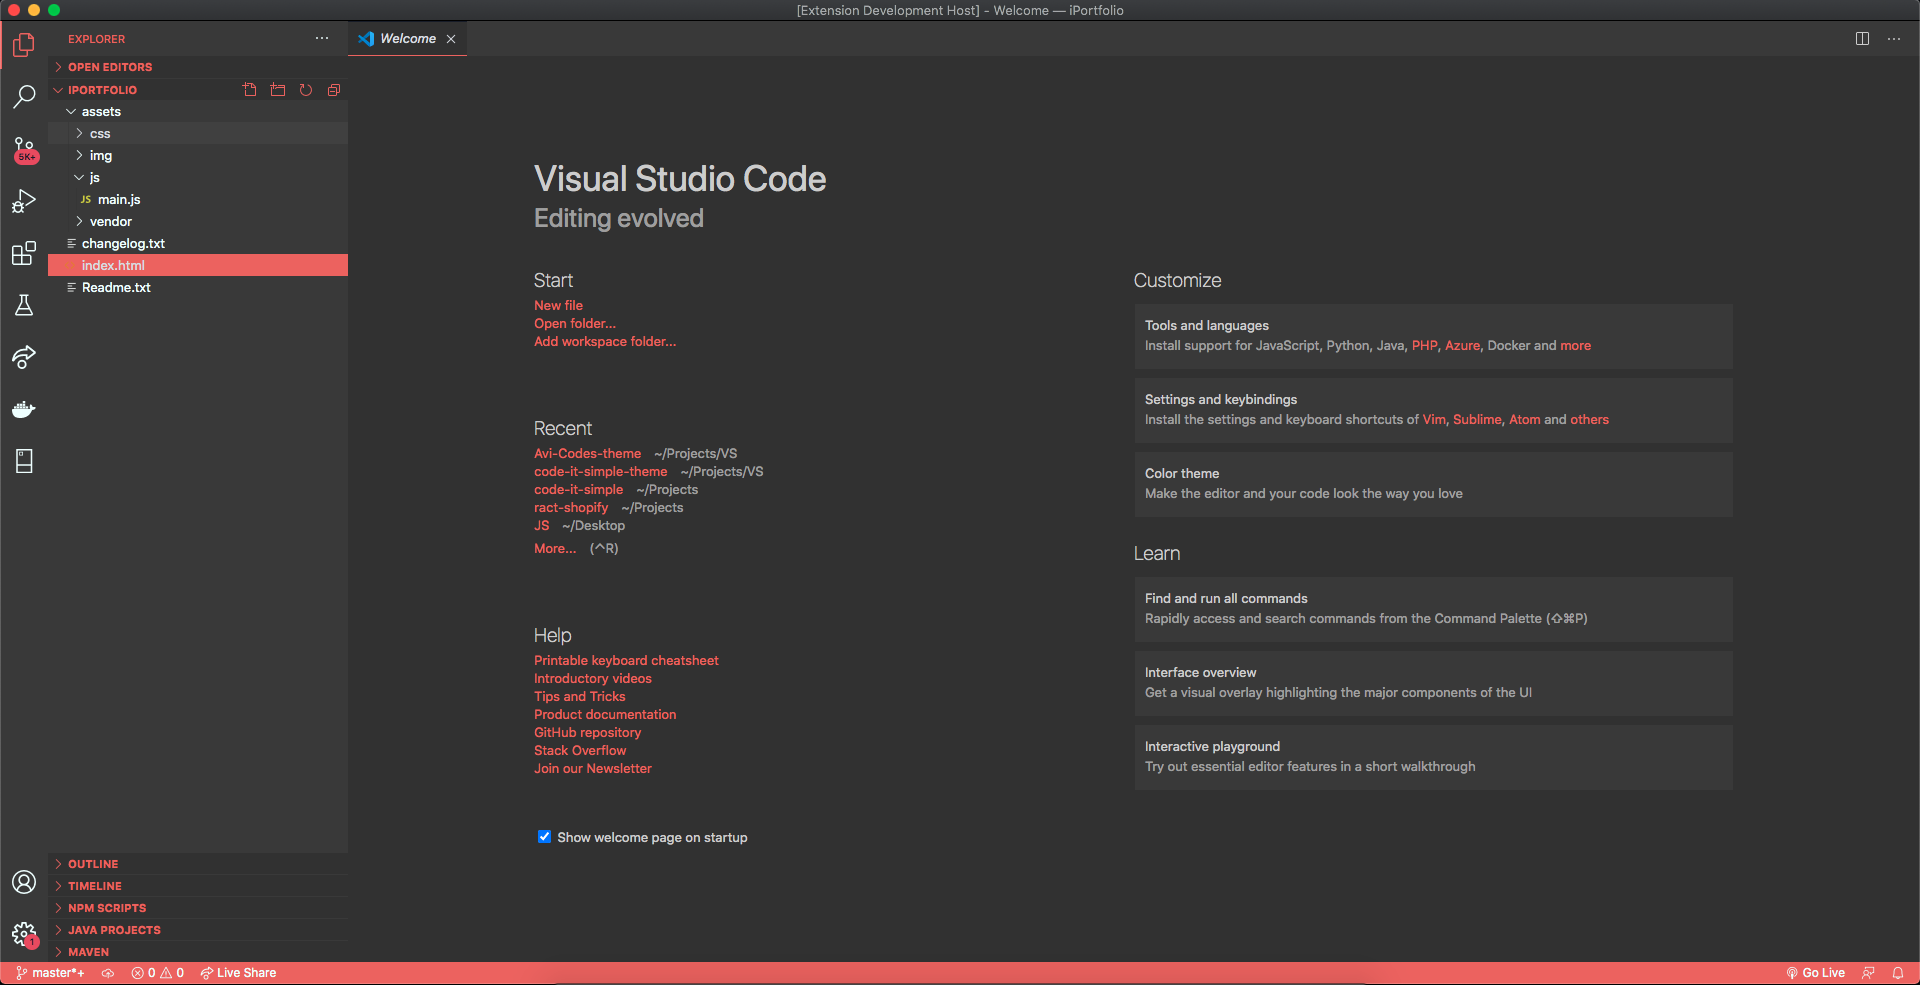Expand the TIMELINE section
Viewport: 1920px width, 985px height.
tap(198, 886)
